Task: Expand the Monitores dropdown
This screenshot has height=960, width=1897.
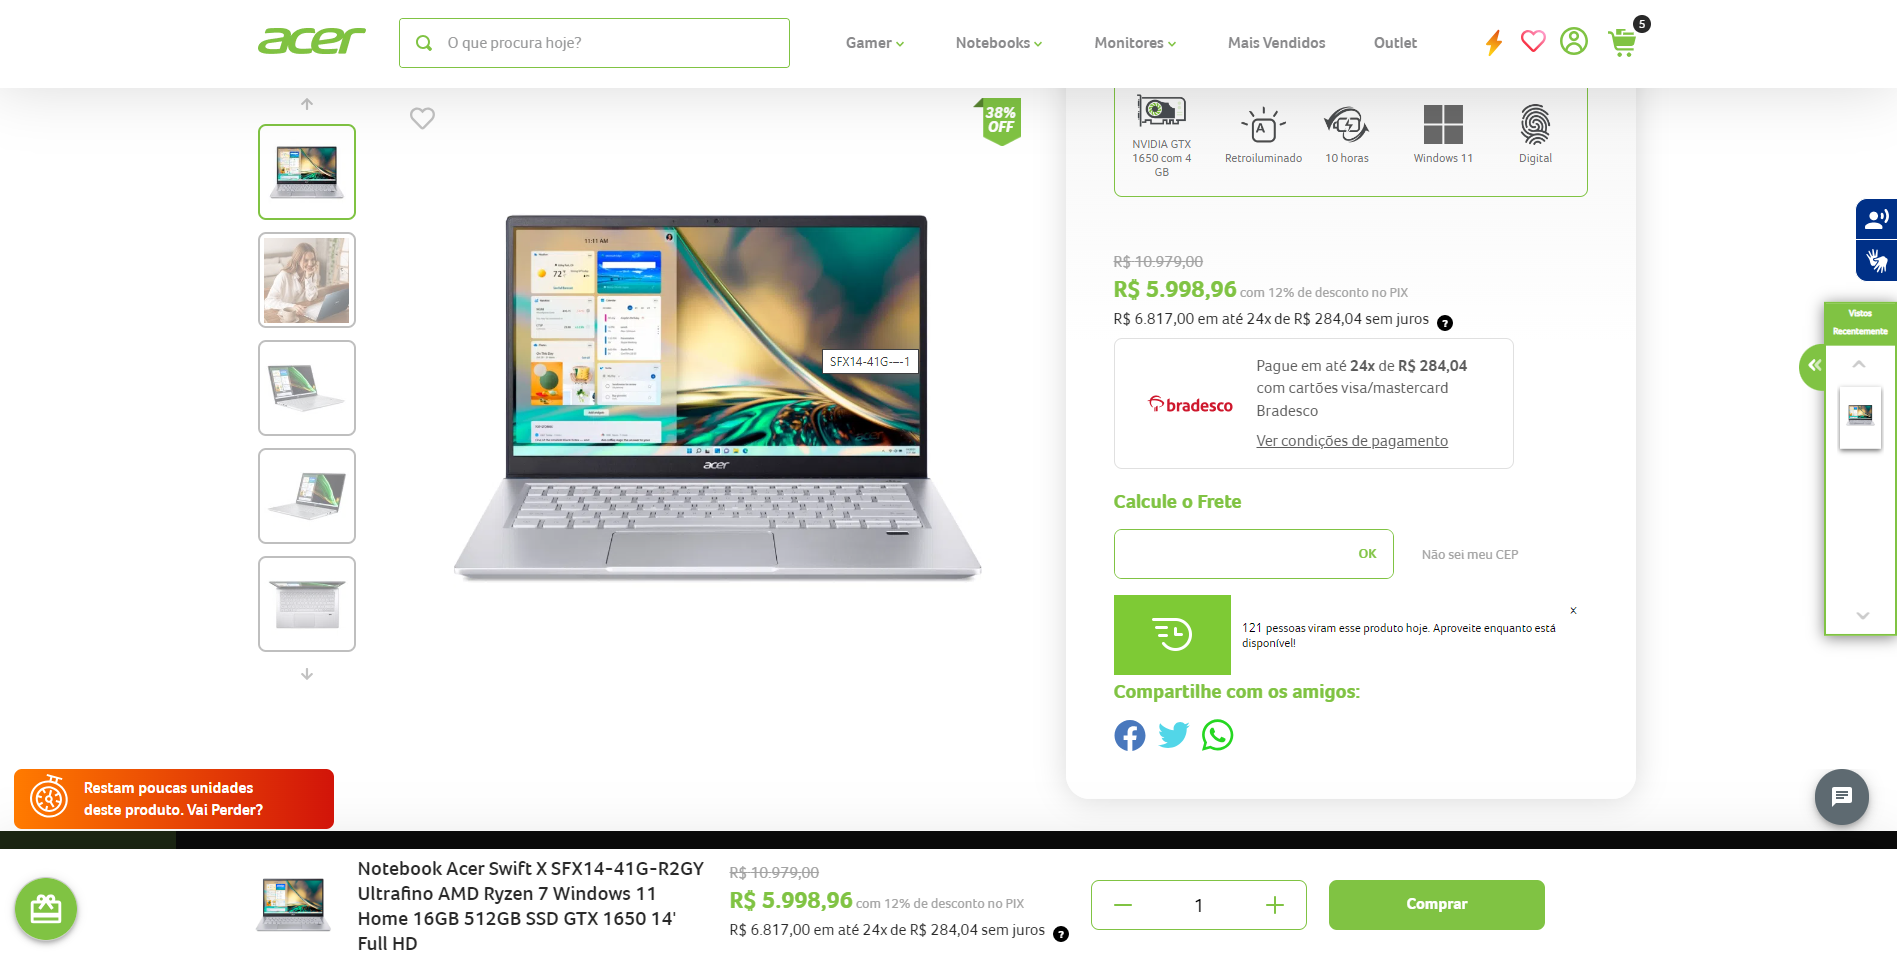Action: pyautogui.click(x=1135, y=43)
